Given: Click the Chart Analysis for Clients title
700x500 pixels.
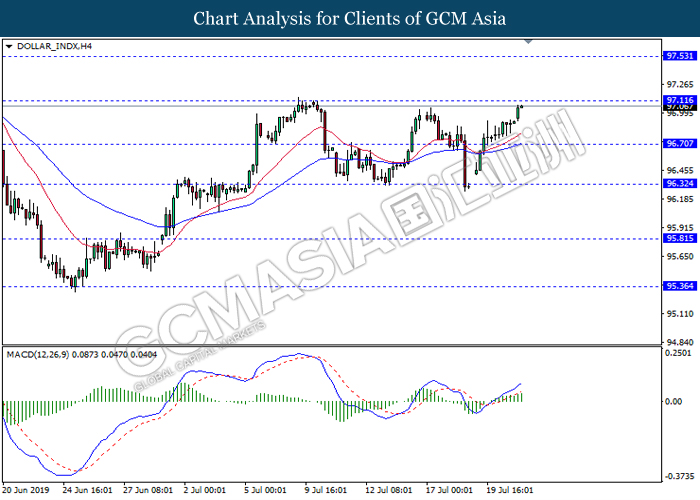Looking at the screenshot, I should click(x=350, y=19).
